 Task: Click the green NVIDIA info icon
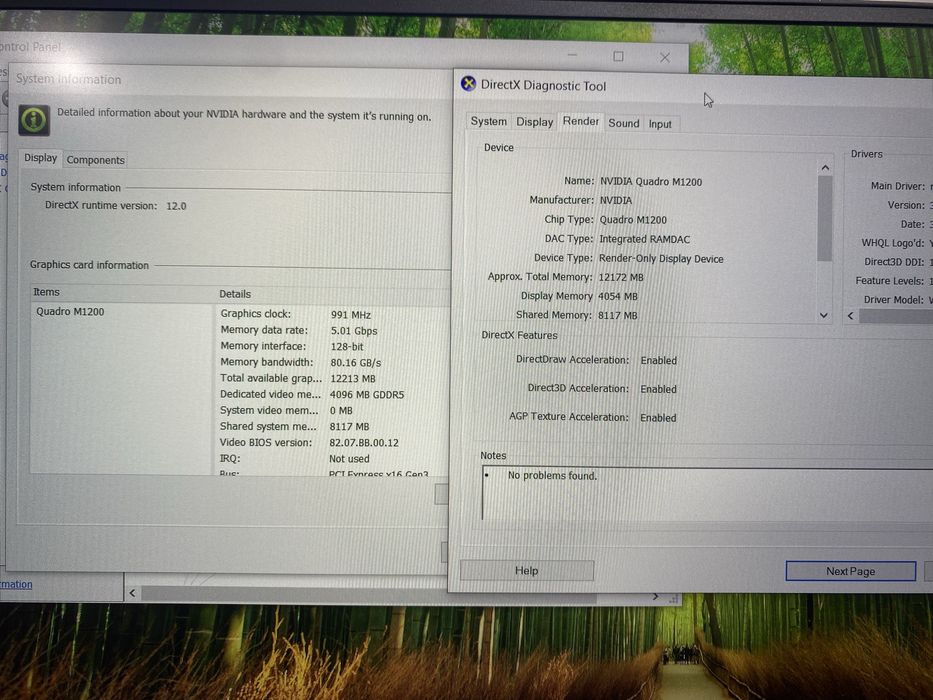34,120
